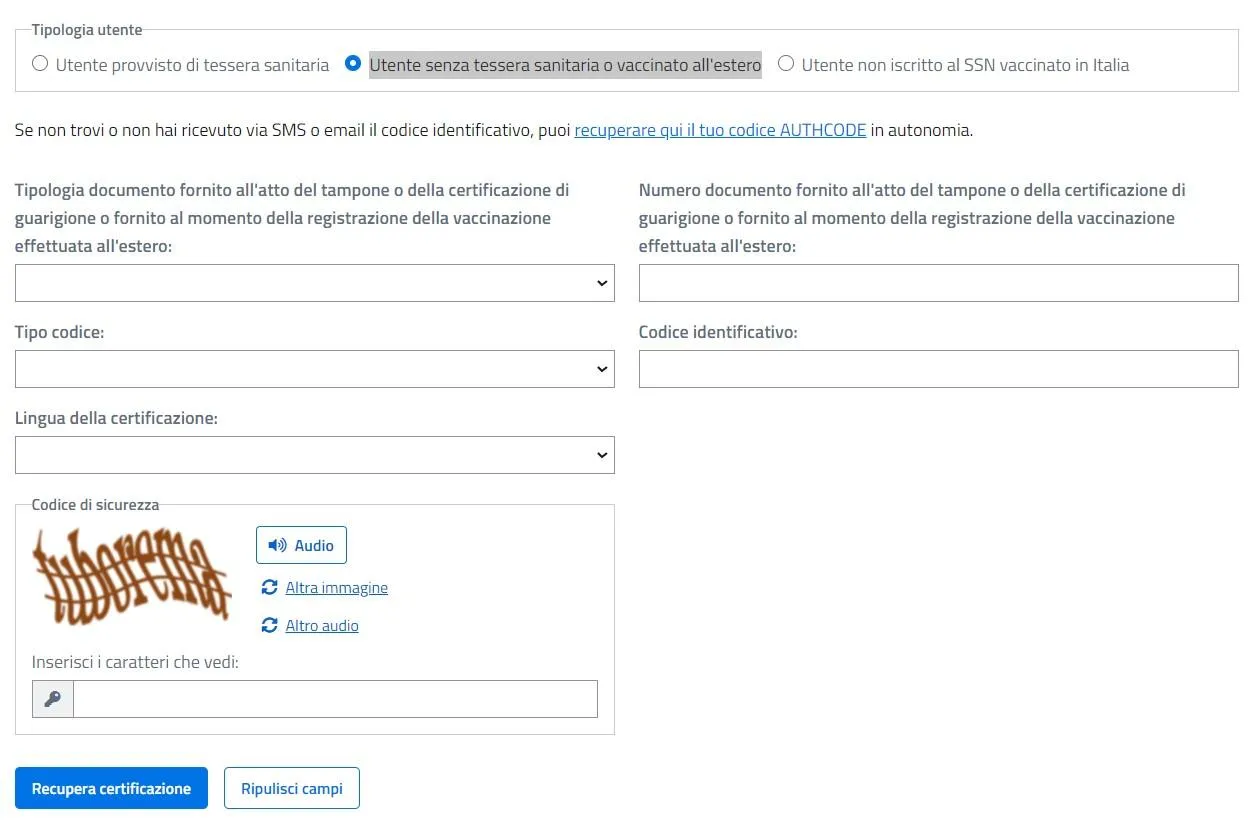
Task: Click the 'Altro audio' link
Action: [321, 626]
